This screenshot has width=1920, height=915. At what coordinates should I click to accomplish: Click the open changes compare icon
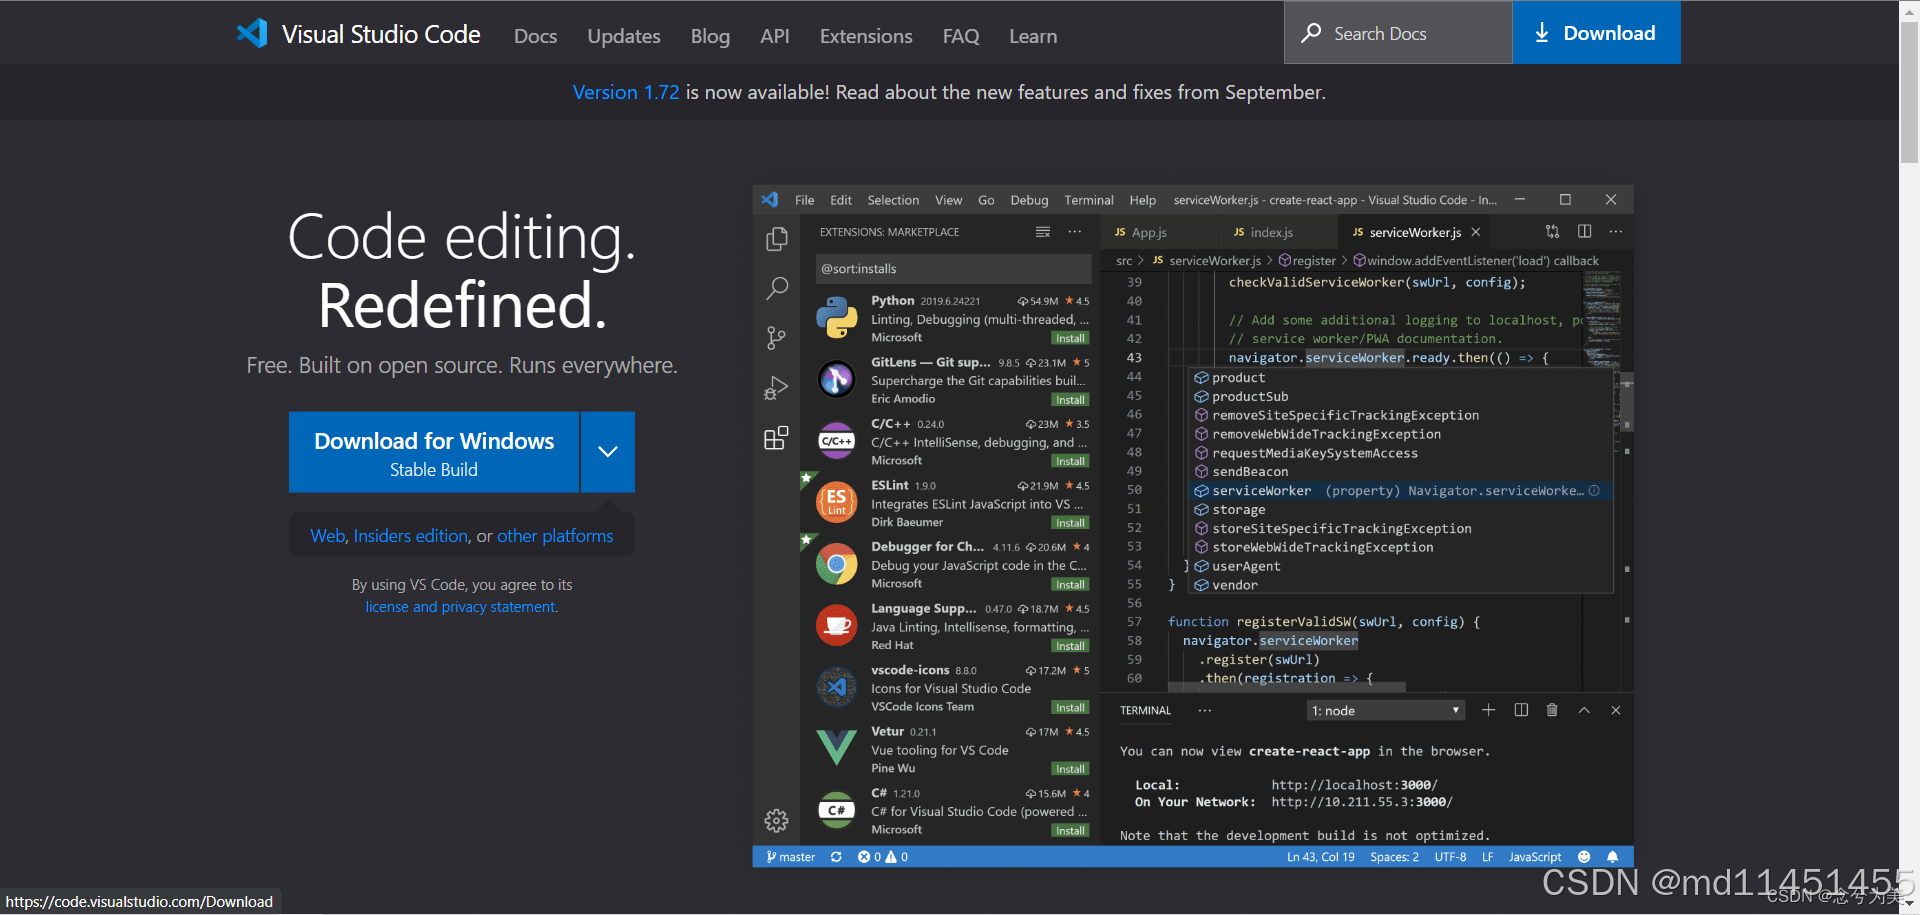pos(1552,231)
